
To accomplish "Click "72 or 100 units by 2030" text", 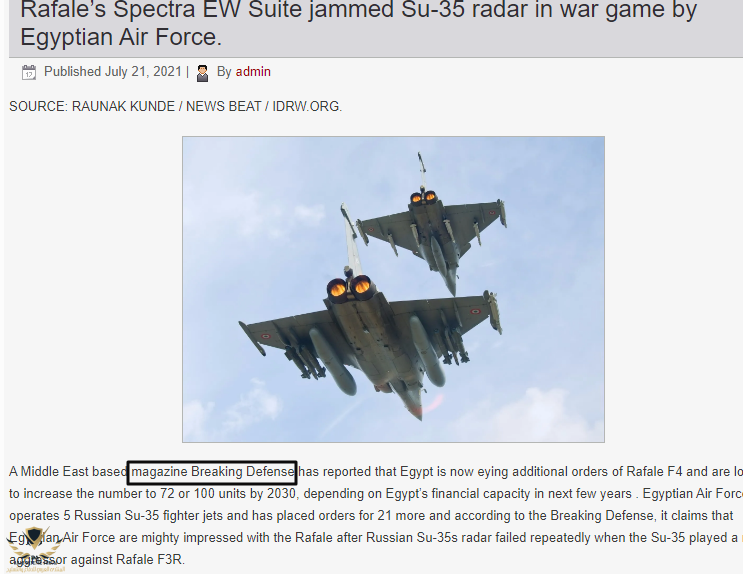I will pyautogui.click(x=228, y=494).
